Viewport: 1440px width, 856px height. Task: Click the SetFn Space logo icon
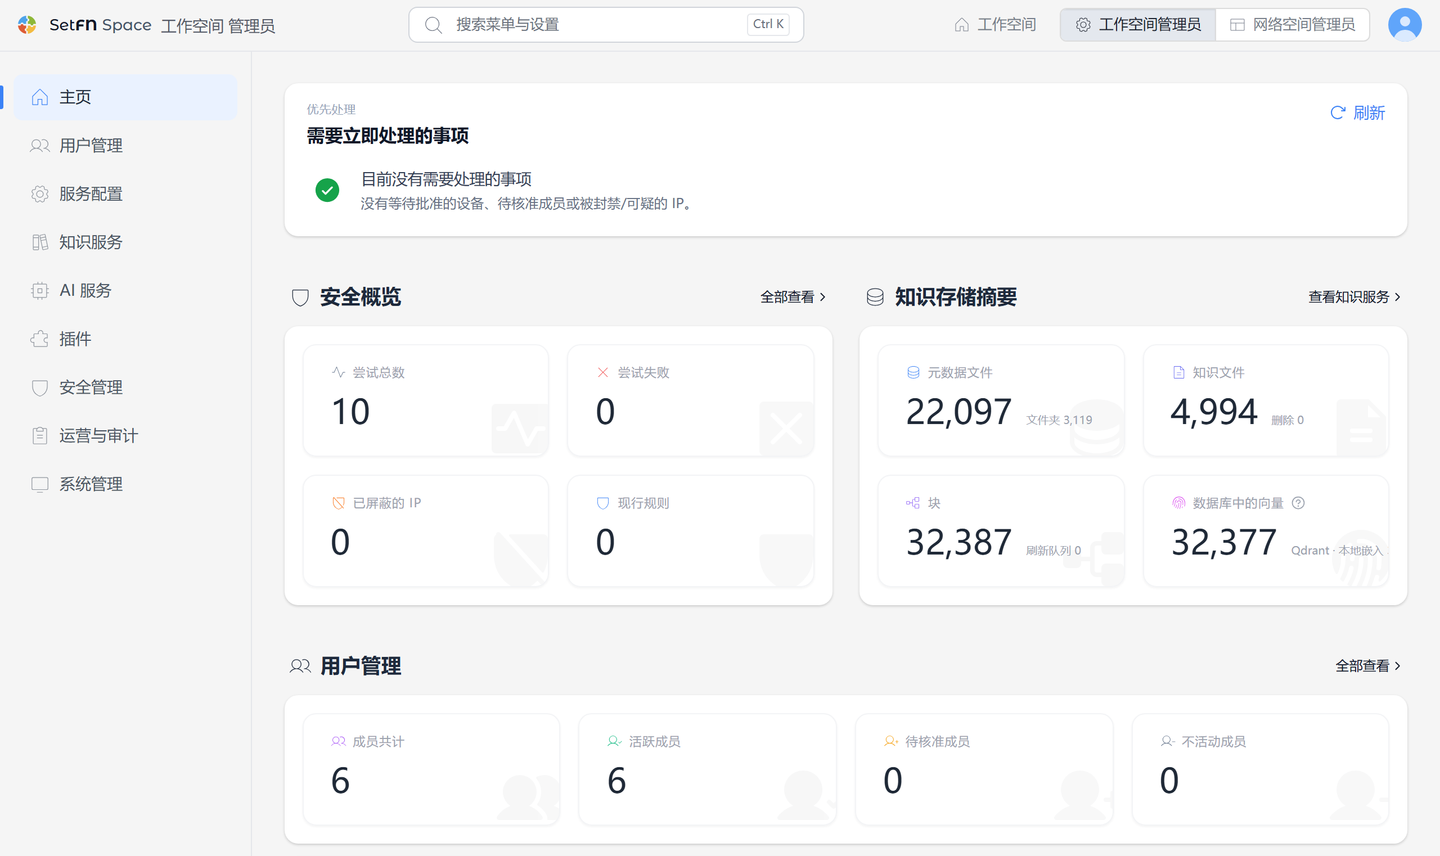pyautogui.click(x=27, y=25)
